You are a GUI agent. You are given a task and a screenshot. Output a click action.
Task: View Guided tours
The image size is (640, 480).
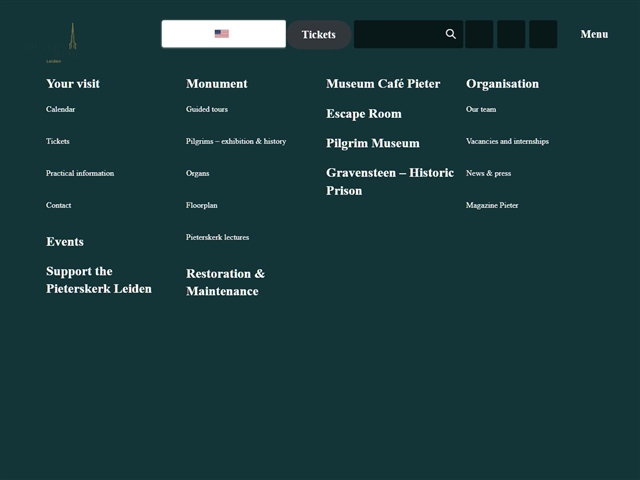[207, 109]
